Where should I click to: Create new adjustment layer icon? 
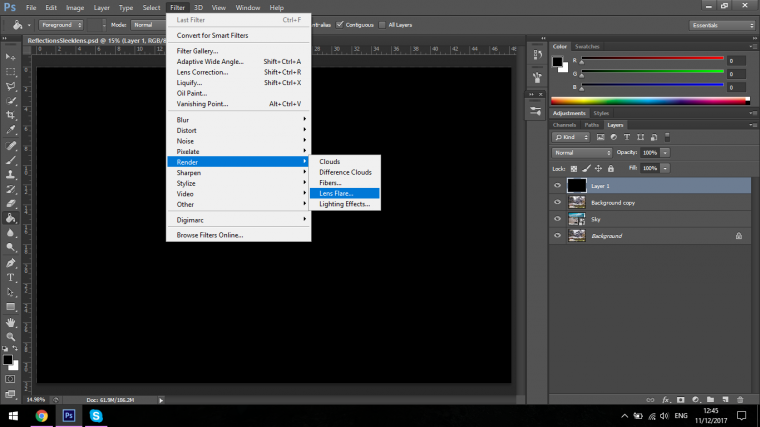696,400
